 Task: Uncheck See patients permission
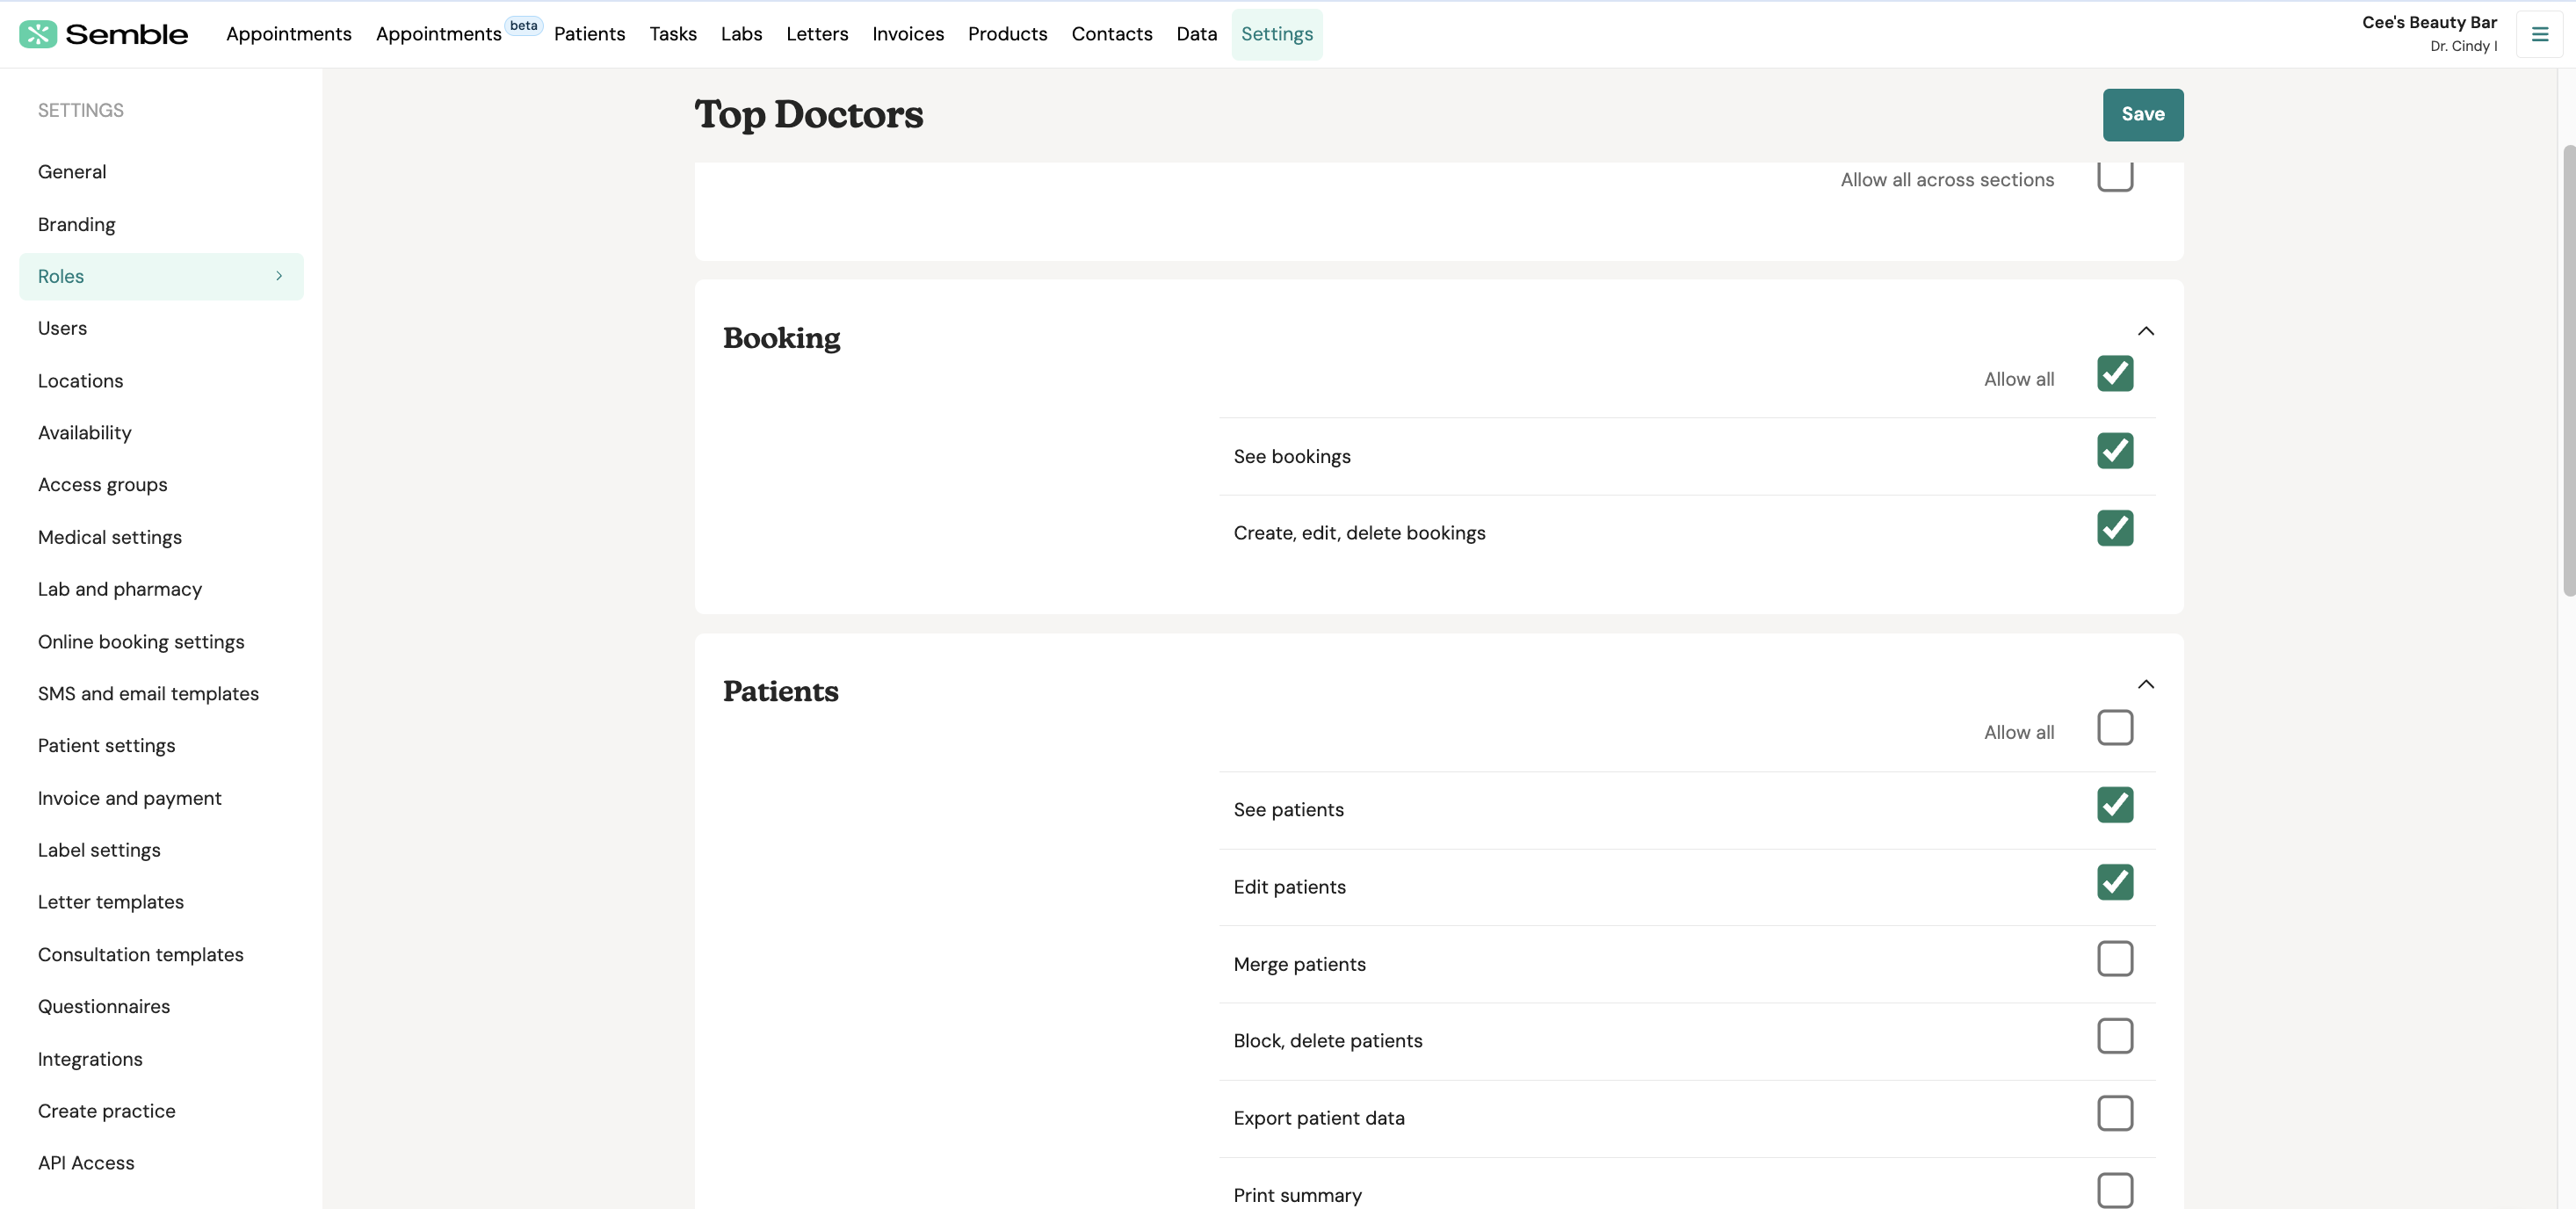pos(2115,805)
